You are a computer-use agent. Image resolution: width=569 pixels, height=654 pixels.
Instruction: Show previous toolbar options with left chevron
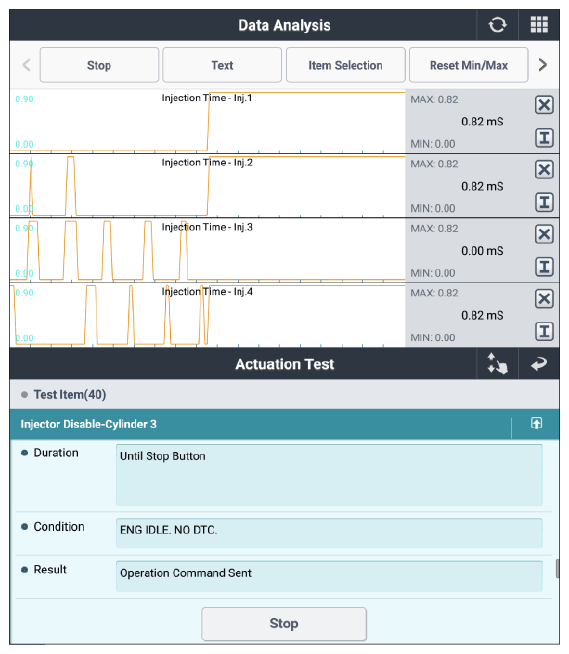point(26,65)
